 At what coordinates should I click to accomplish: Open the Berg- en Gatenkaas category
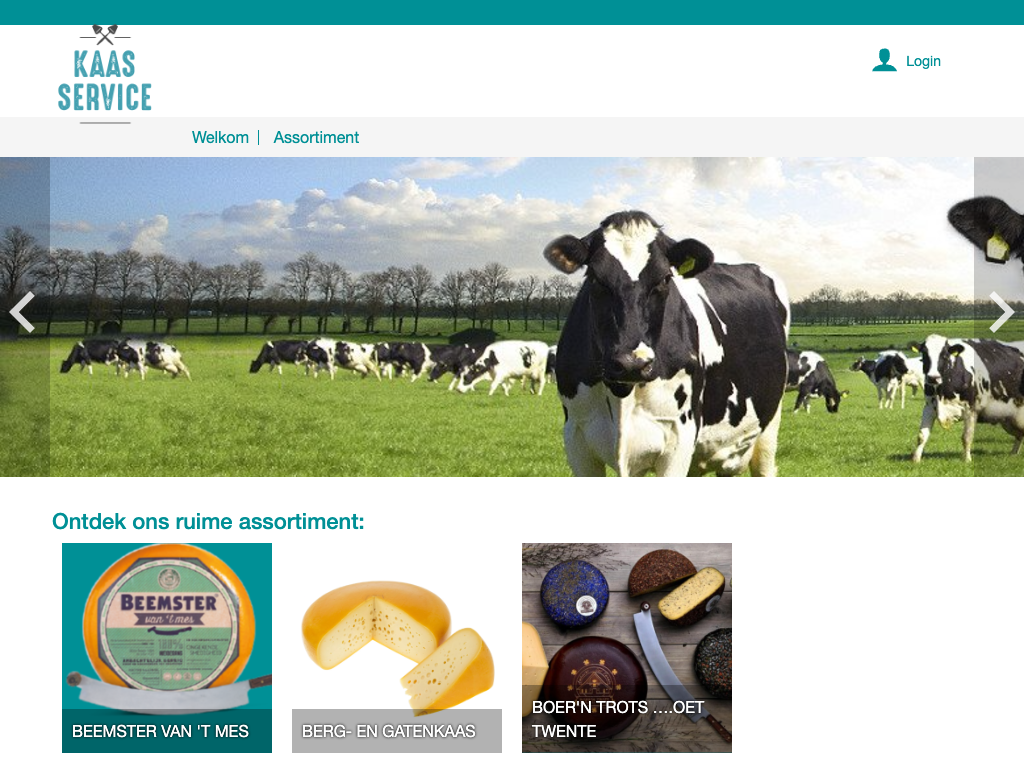tap(397, 648)
